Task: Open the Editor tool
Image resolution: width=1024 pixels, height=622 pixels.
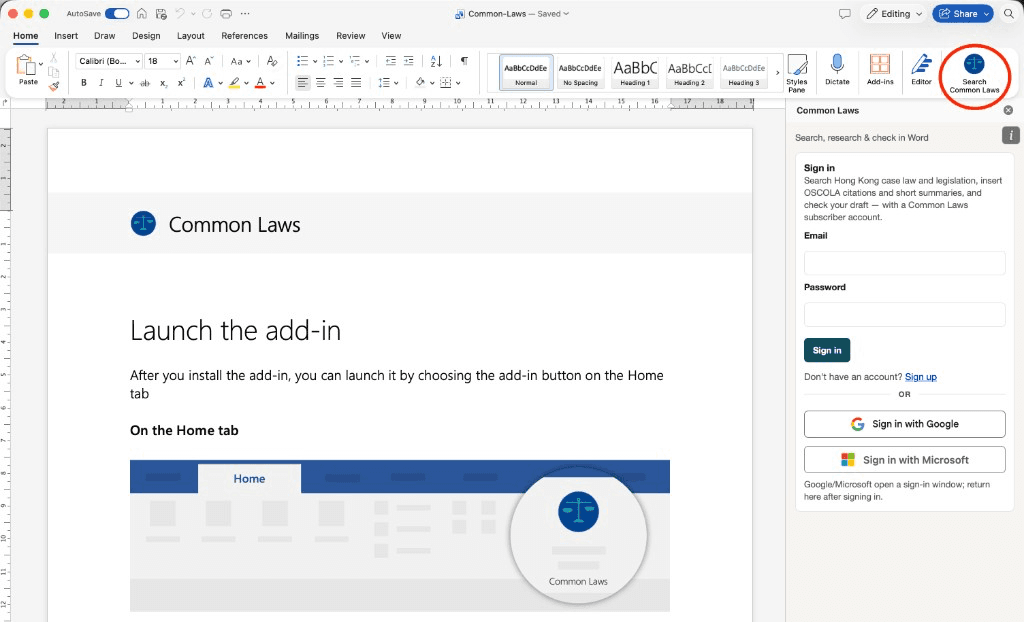Action: click(921, 70)
